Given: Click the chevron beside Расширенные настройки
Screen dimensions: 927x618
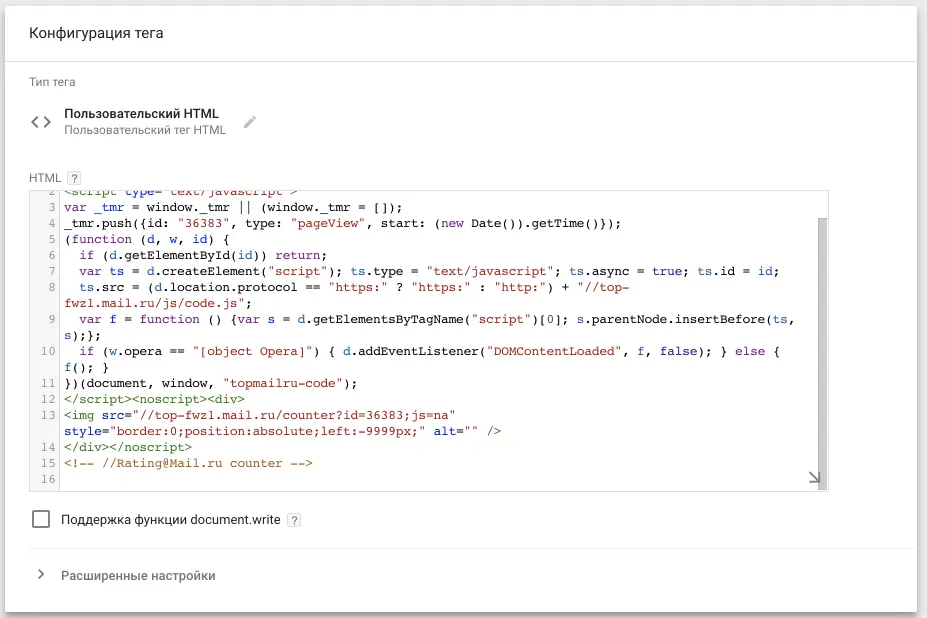Looking at the screenshot, I should point(42,576).
